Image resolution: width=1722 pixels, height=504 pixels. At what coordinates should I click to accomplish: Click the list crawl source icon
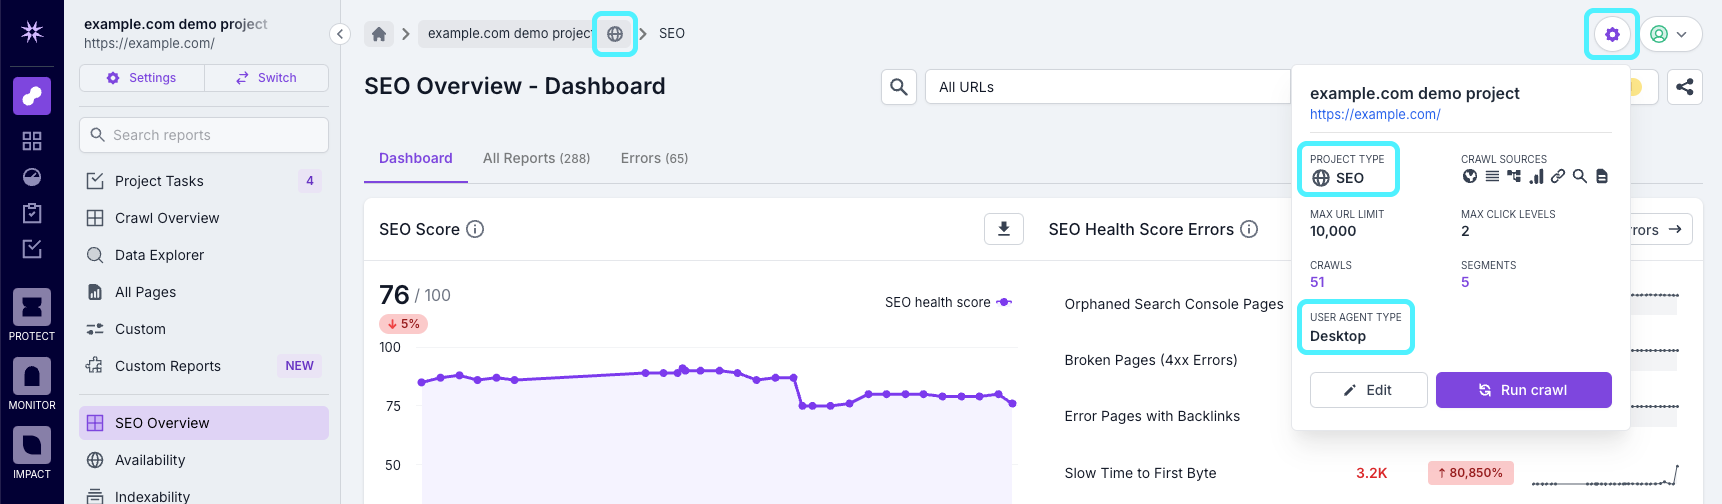click(x=1492, y=176)
